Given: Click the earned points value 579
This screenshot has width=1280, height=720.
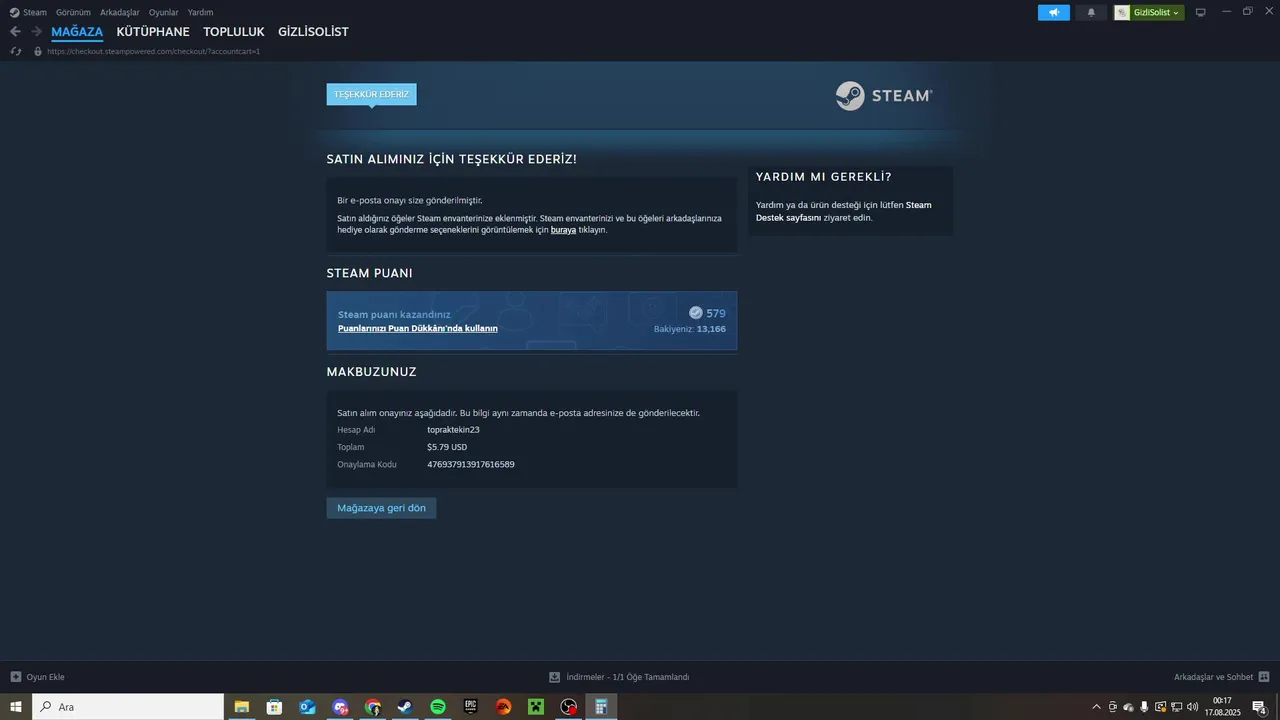Looking at the screenshot, I should tap(716, 313).
